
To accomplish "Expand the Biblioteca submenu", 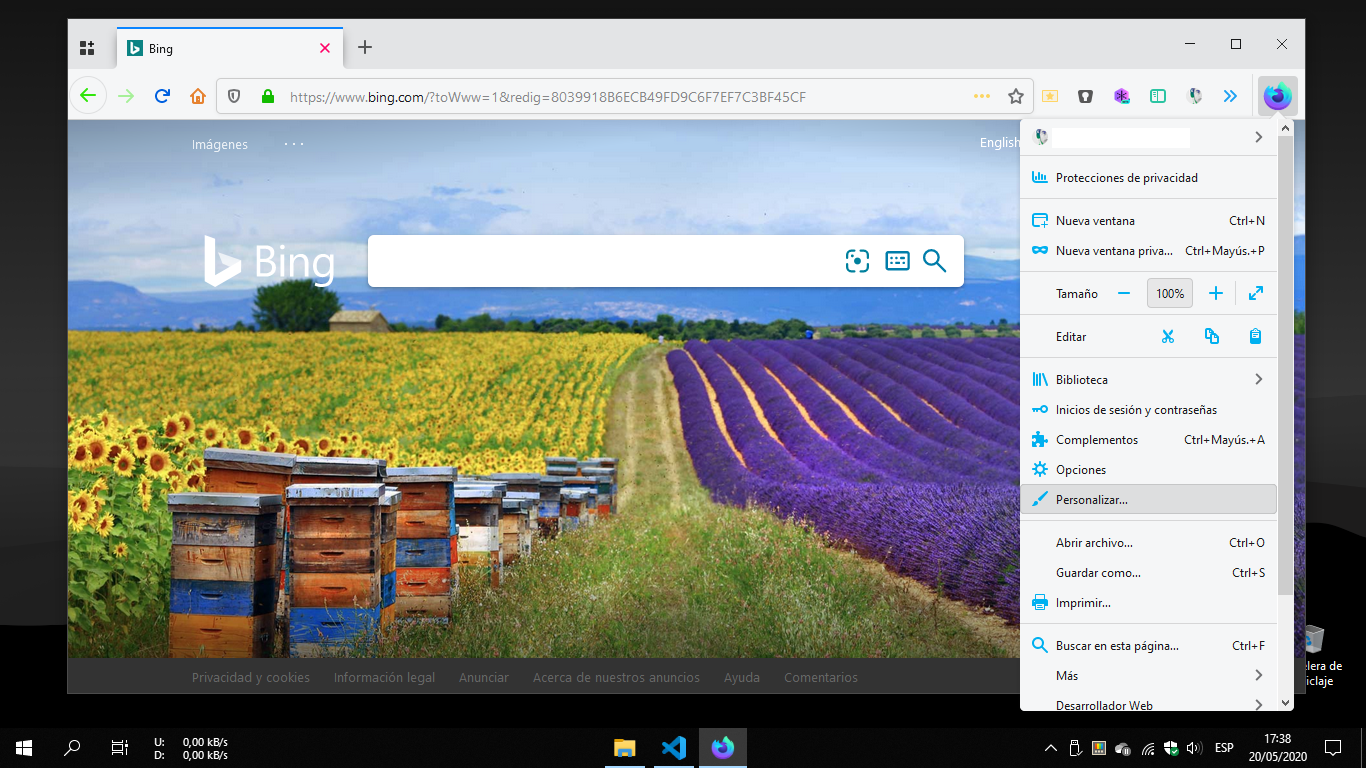I will (x=1148, y=380).
